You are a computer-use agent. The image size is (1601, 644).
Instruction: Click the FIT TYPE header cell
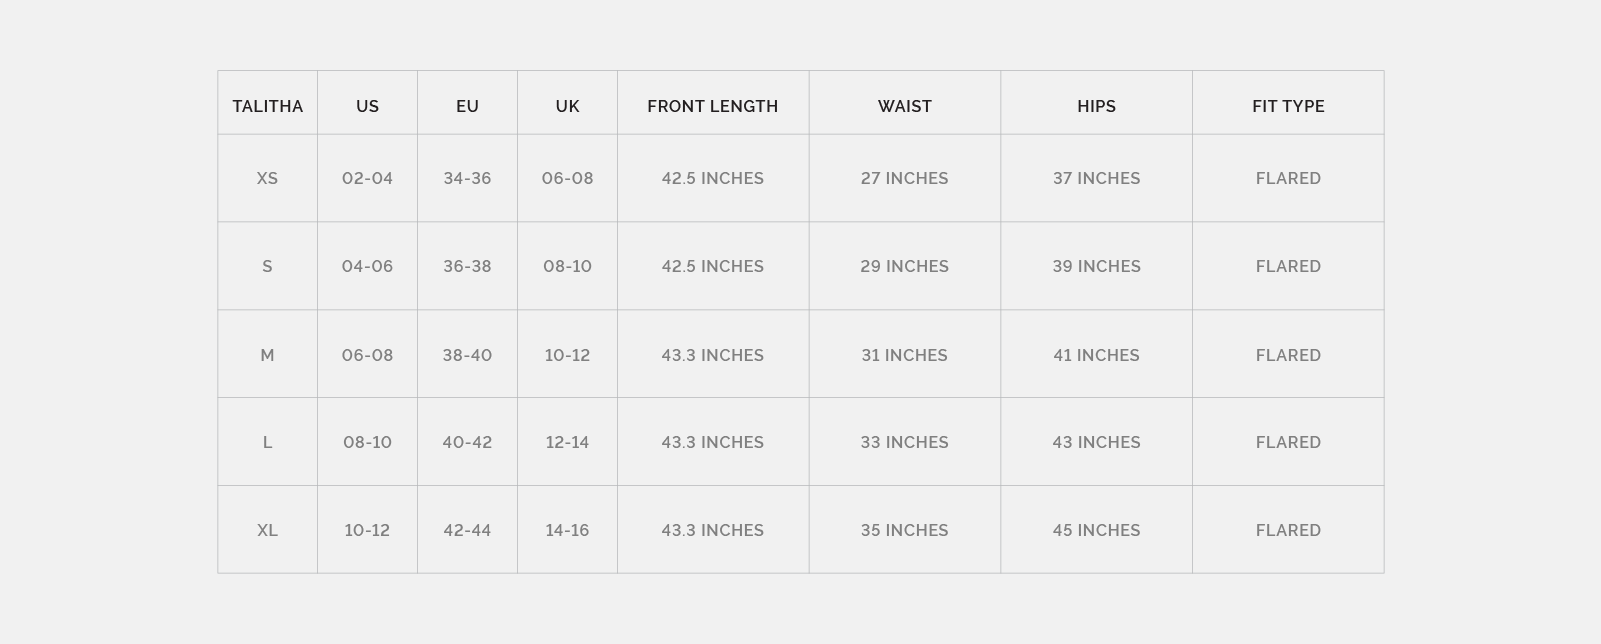tap(1288, 106)
